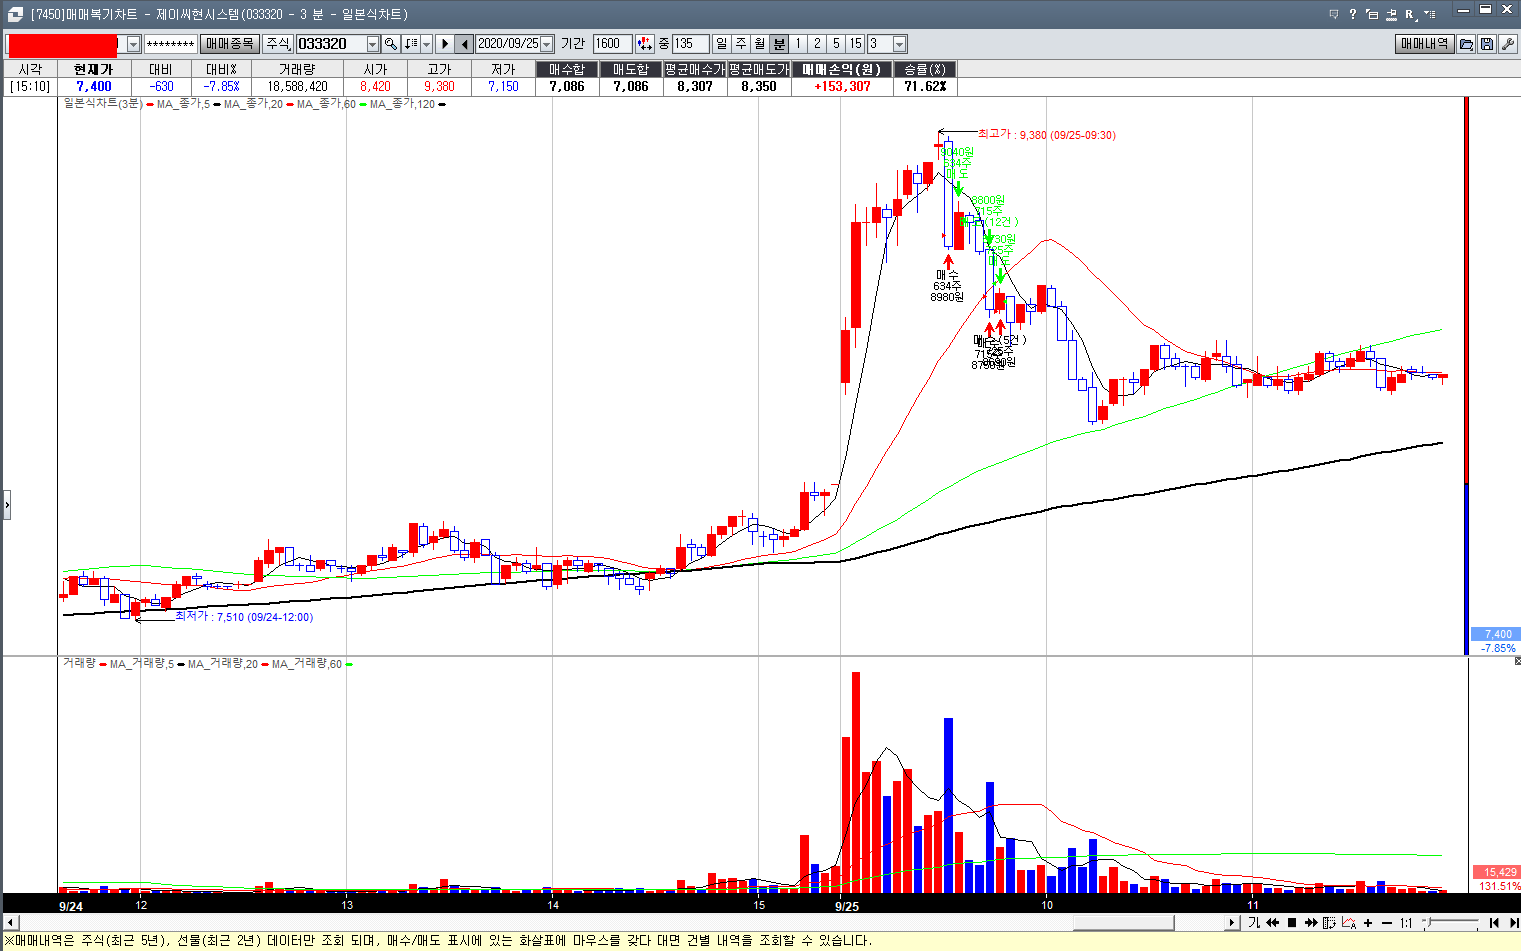Viewport: 1521px width, 951px height.
Task: Click scrollbar right arrow at bottom
Action: pos(1232,923)
